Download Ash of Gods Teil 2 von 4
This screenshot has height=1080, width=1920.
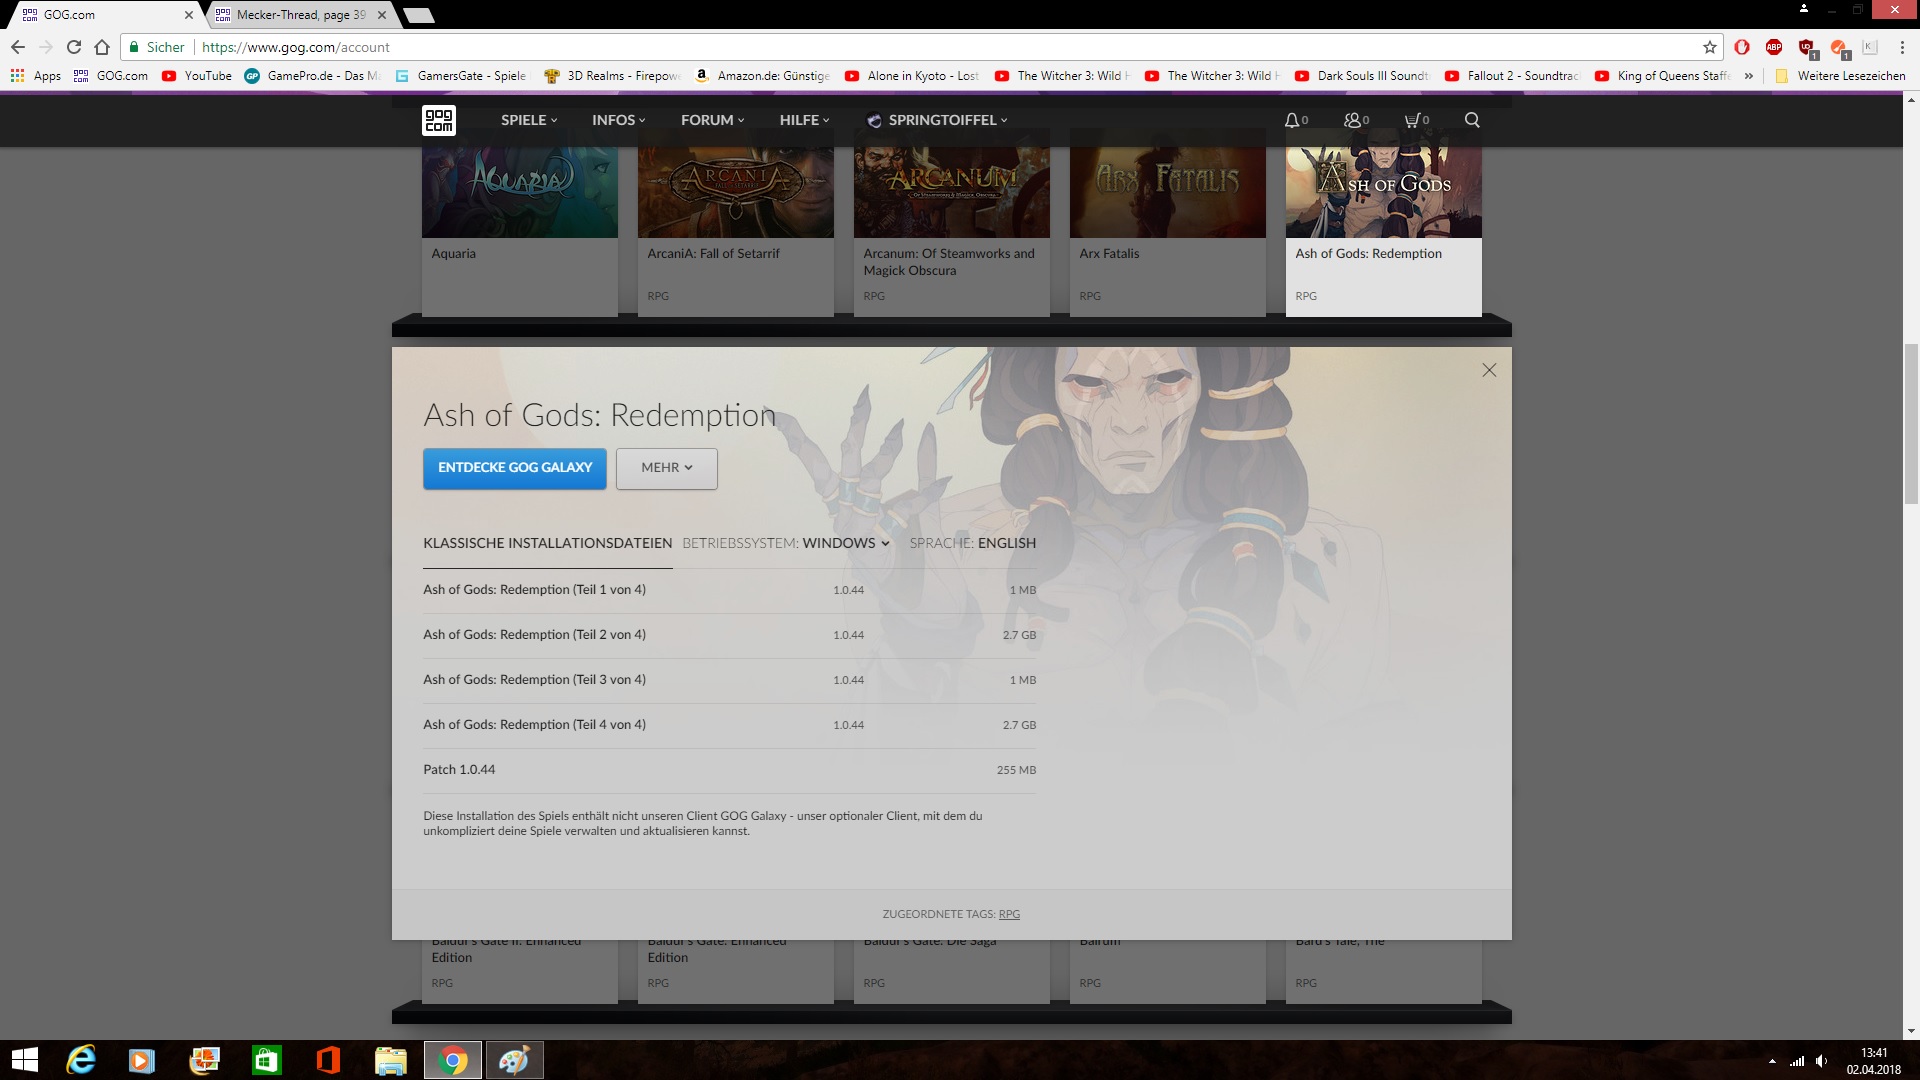click(729, 635)
